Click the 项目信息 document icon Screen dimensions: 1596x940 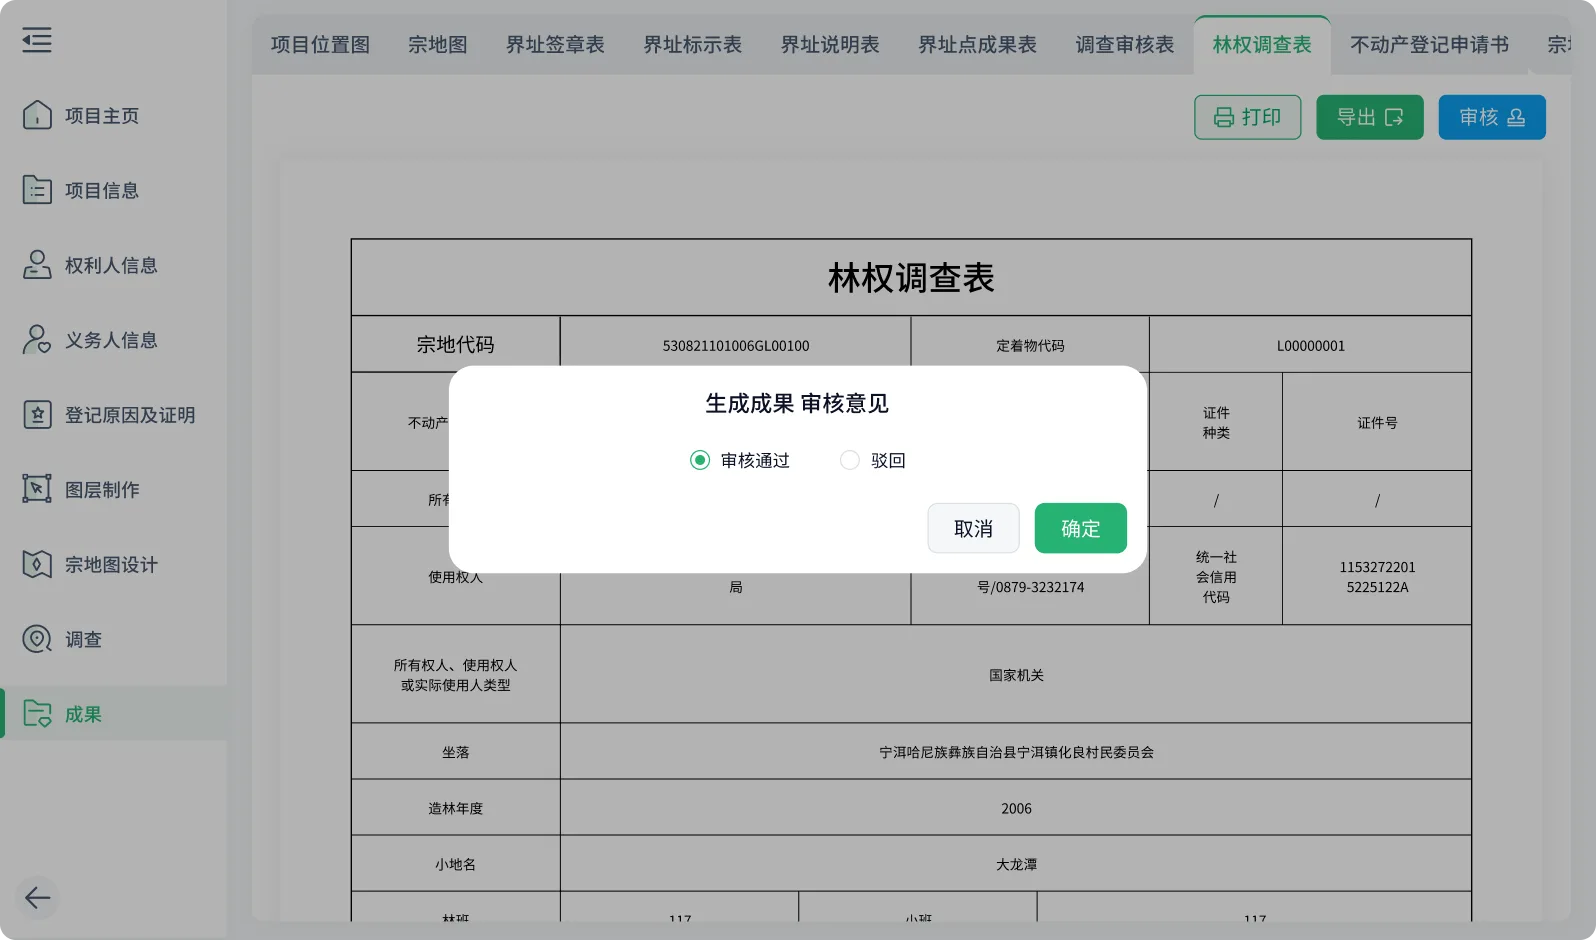[37, 190]
